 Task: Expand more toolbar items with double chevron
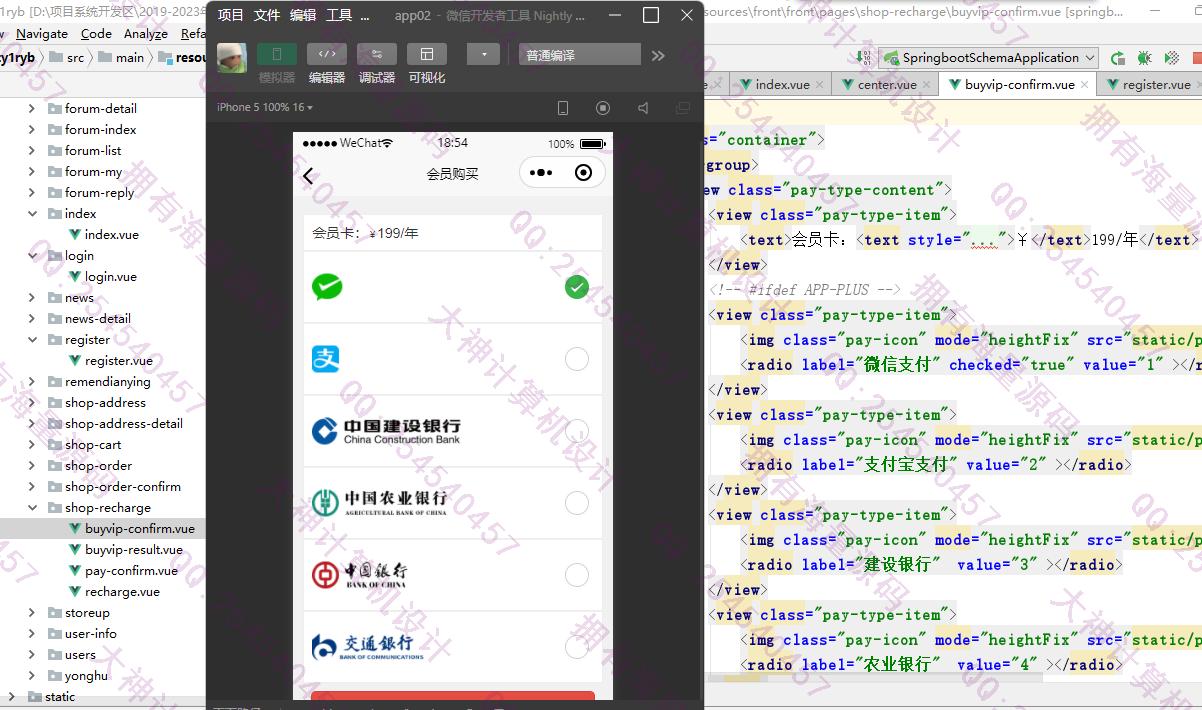click(x=658, y=56)
